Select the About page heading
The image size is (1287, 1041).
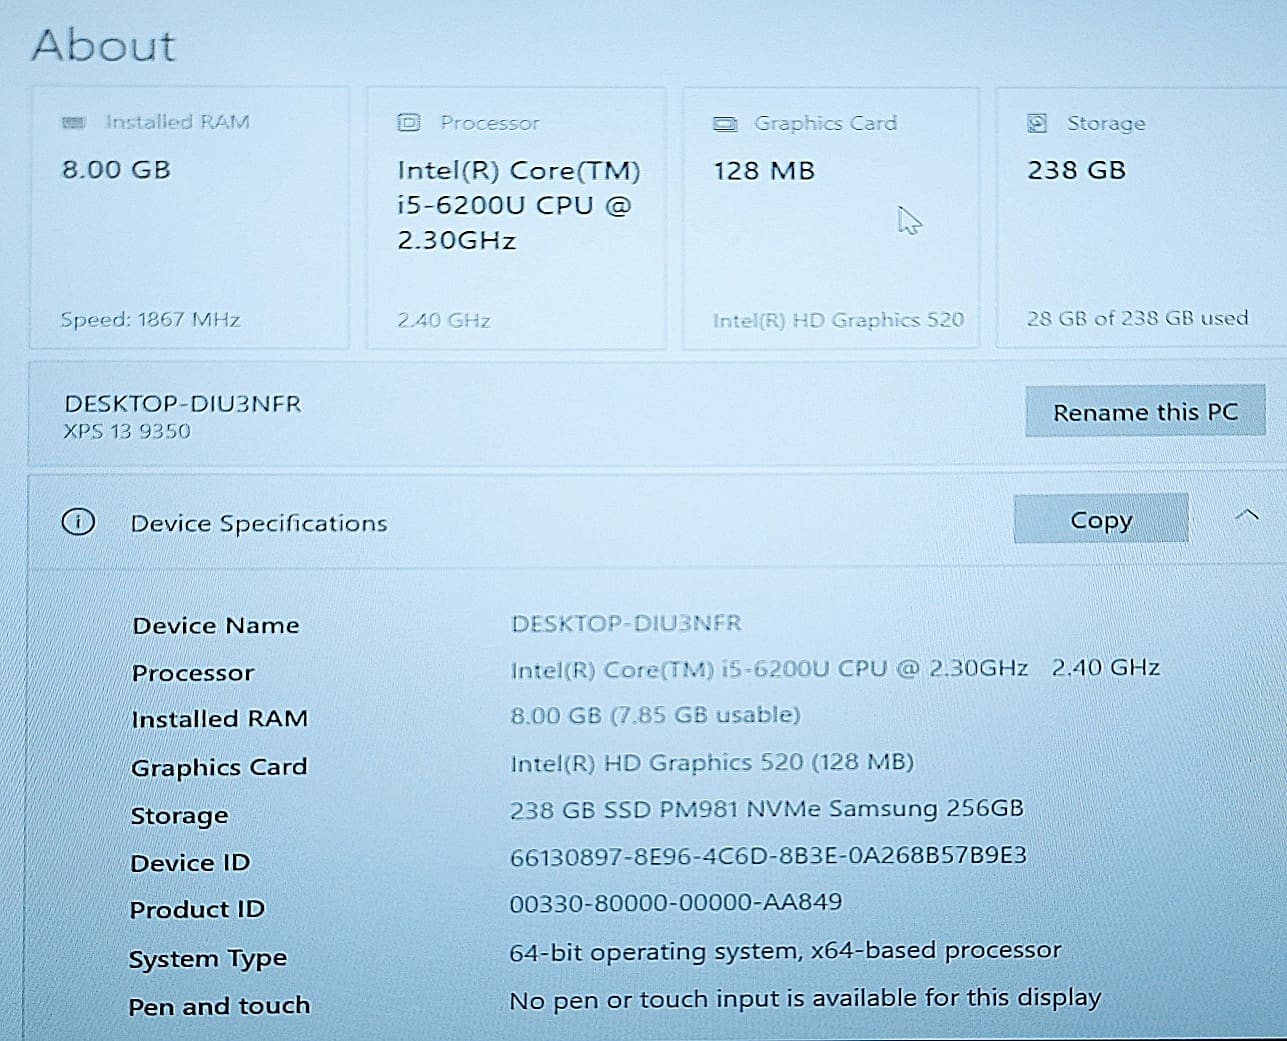point(104,45)
